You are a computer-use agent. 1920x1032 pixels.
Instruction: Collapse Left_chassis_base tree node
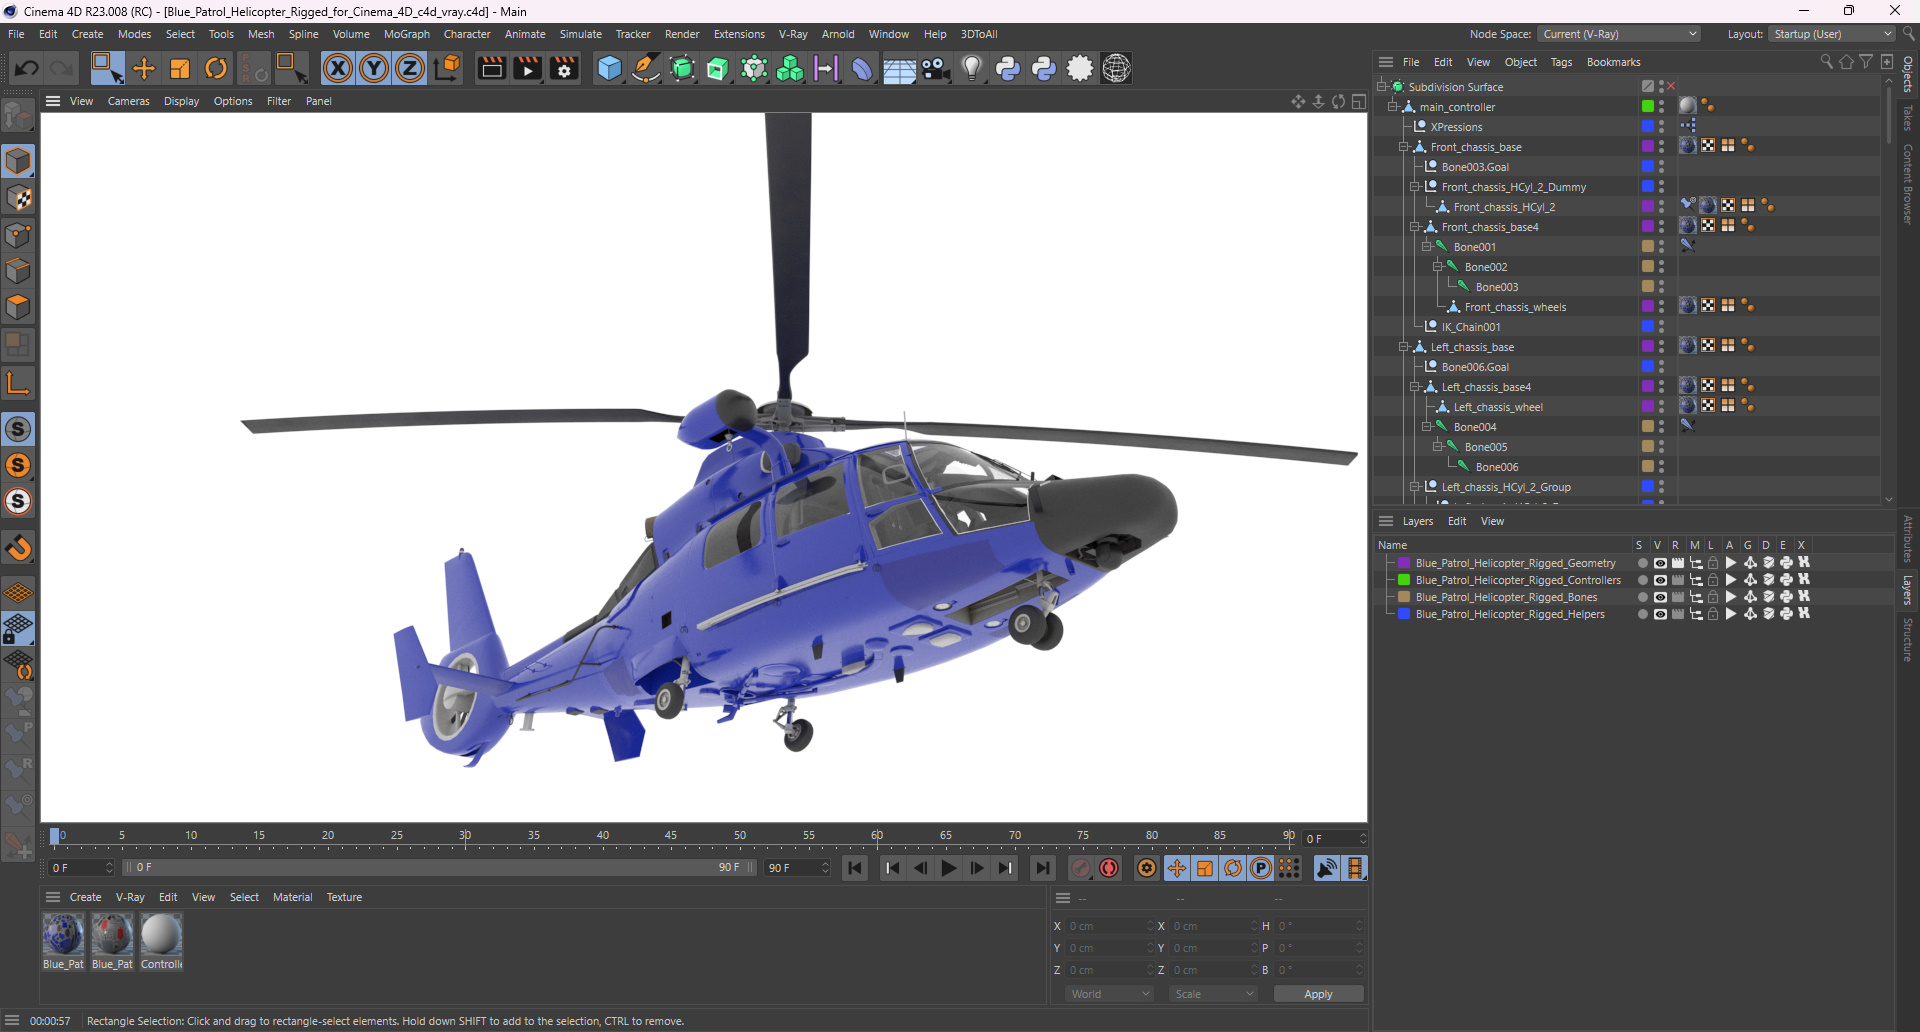[x=1404, y=347]
